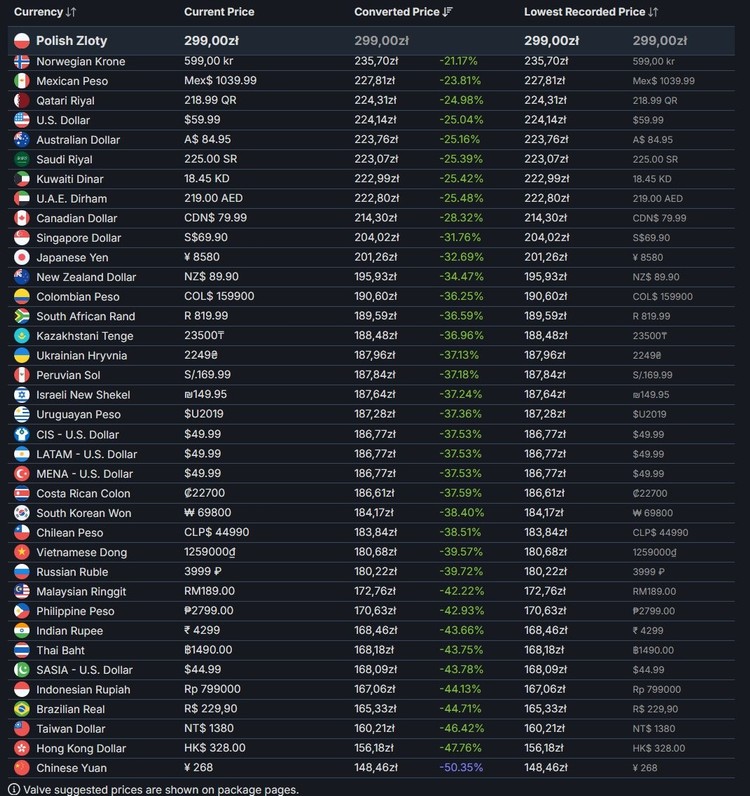750x796 pixels.
Task: Click the Canadian Dollar flag icon
Action: [x=22, y=218]
